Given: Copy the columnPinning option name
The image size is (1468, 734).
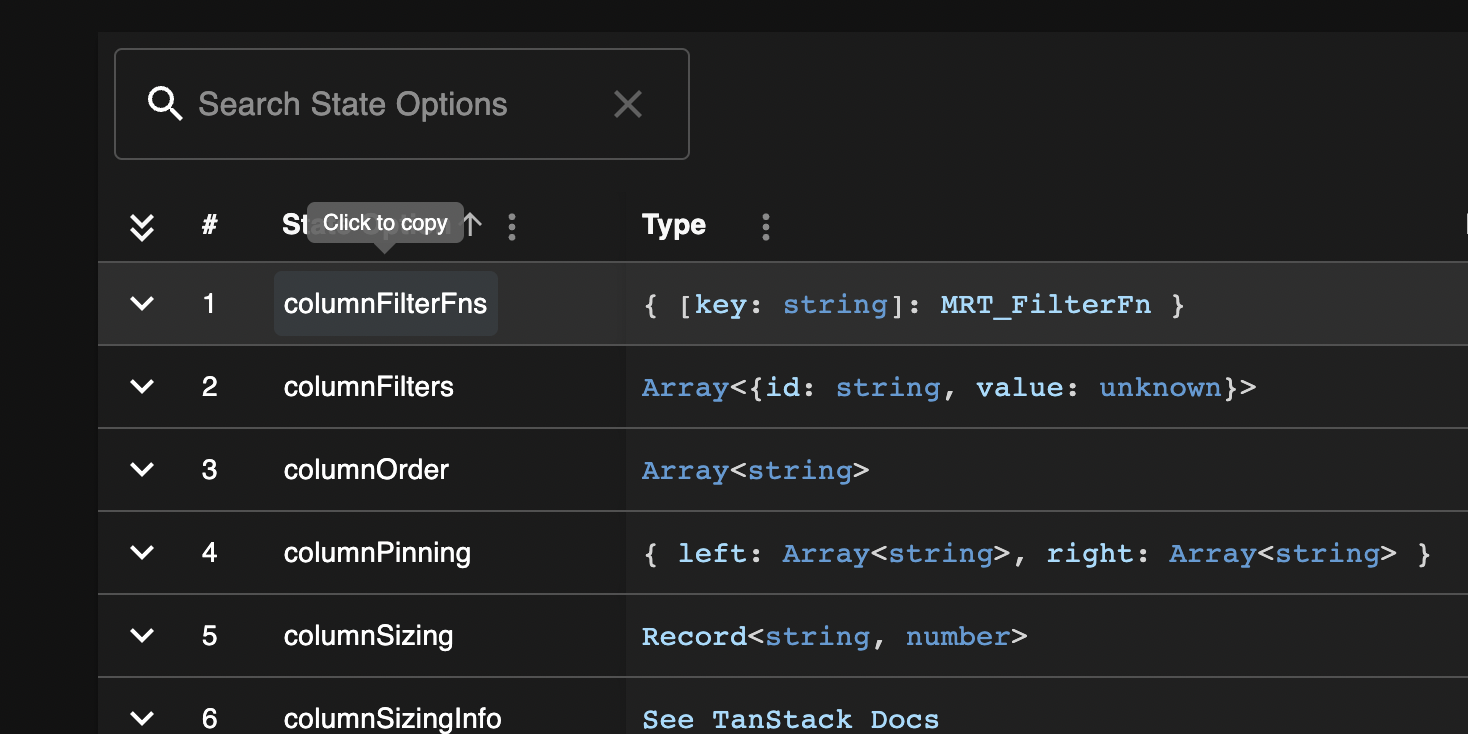Looking at the screenshot, I should (377, 553).
